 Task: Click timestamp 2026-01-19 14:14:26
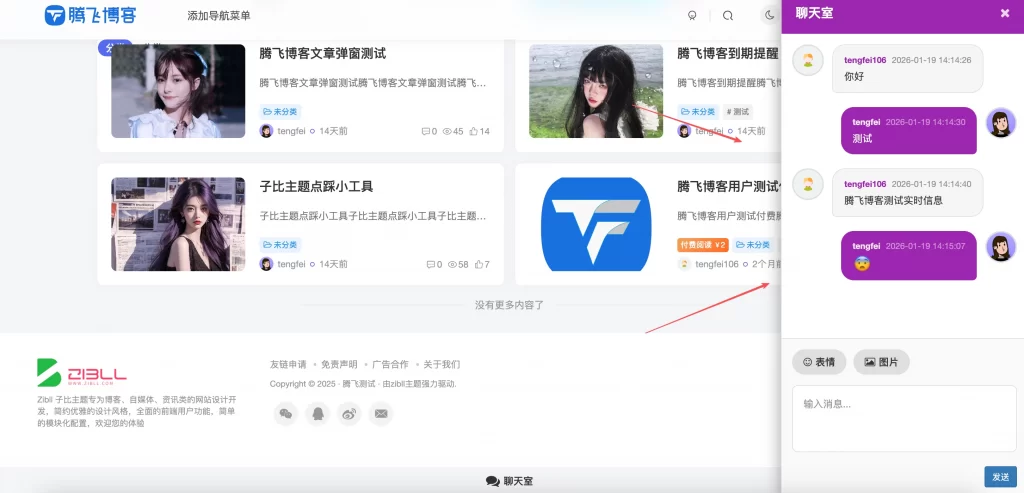coord(931,60)
